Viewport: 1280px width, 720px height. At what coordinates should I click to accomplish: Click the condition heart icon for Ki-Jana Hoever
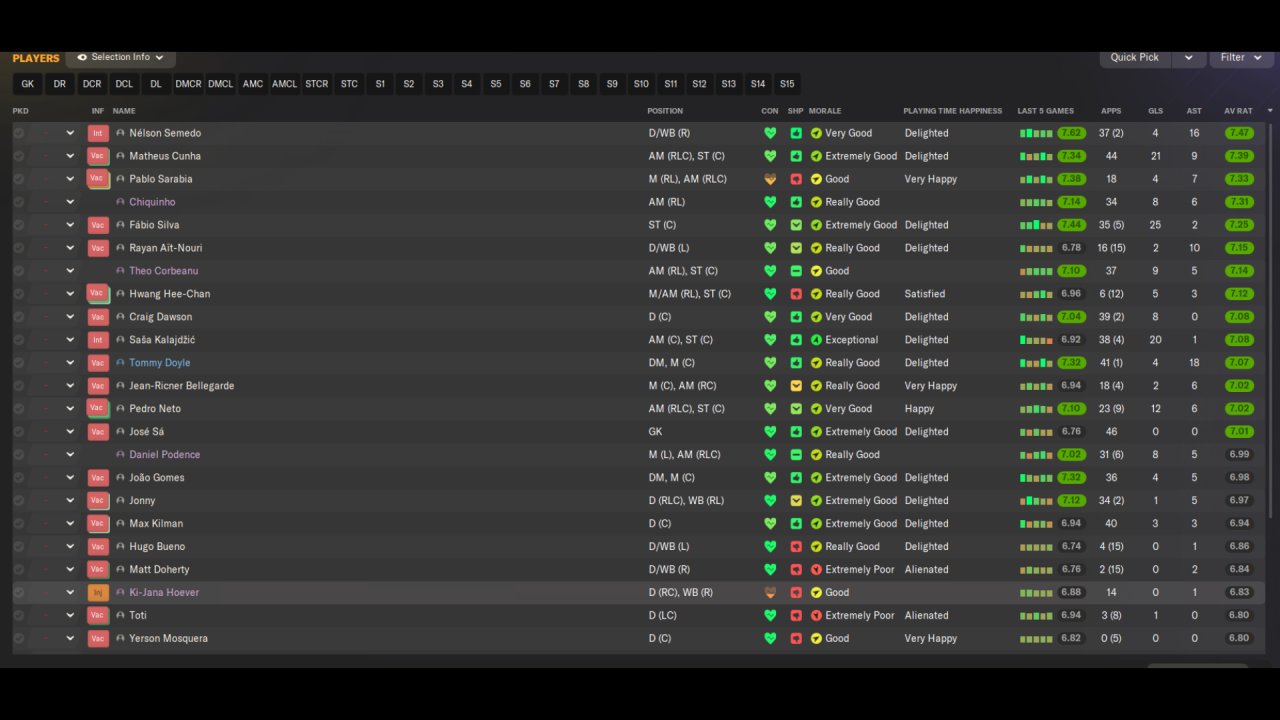pos(770,592)
